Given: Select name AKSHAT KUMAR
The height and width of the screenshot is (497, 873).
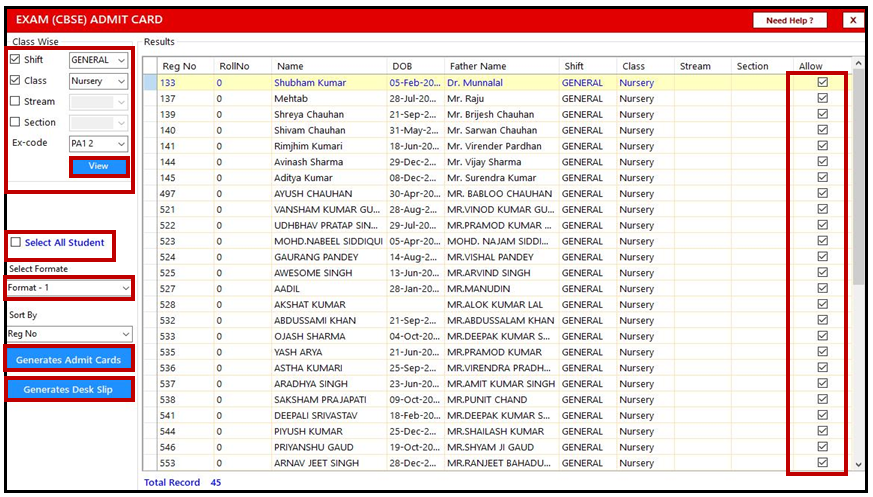Looking at the screenshot, I should point(310,304).
